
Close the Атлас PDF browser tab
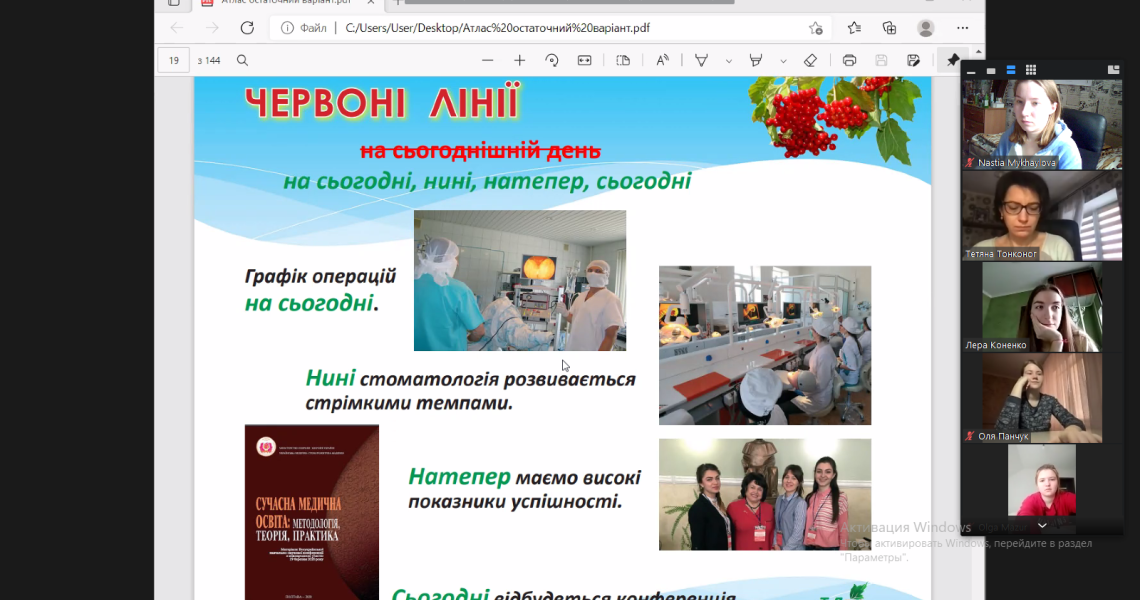coord(371,3)
